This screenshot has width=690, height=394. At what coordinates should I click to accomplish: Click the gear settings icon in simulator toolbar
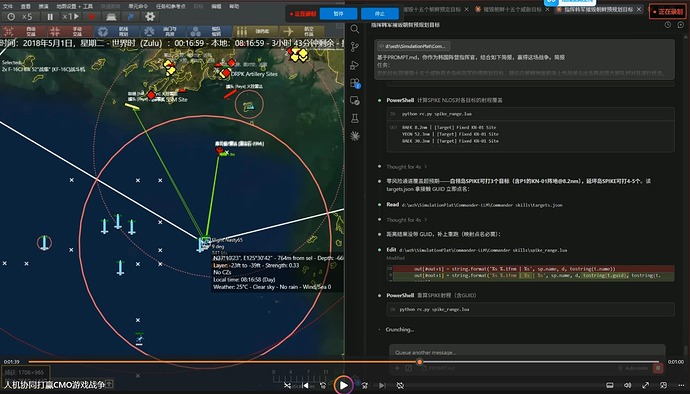(x=150, y=17)
